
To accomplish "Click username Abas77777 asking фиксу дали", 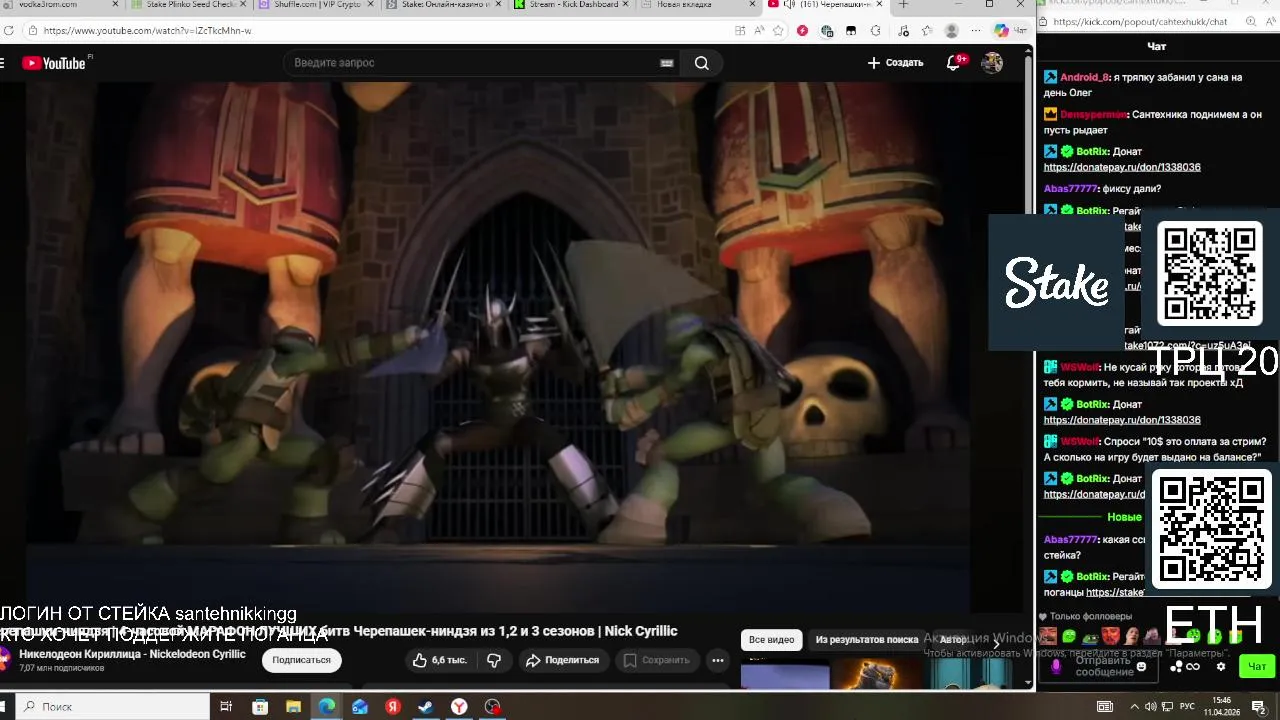I will coord(1070,189).
